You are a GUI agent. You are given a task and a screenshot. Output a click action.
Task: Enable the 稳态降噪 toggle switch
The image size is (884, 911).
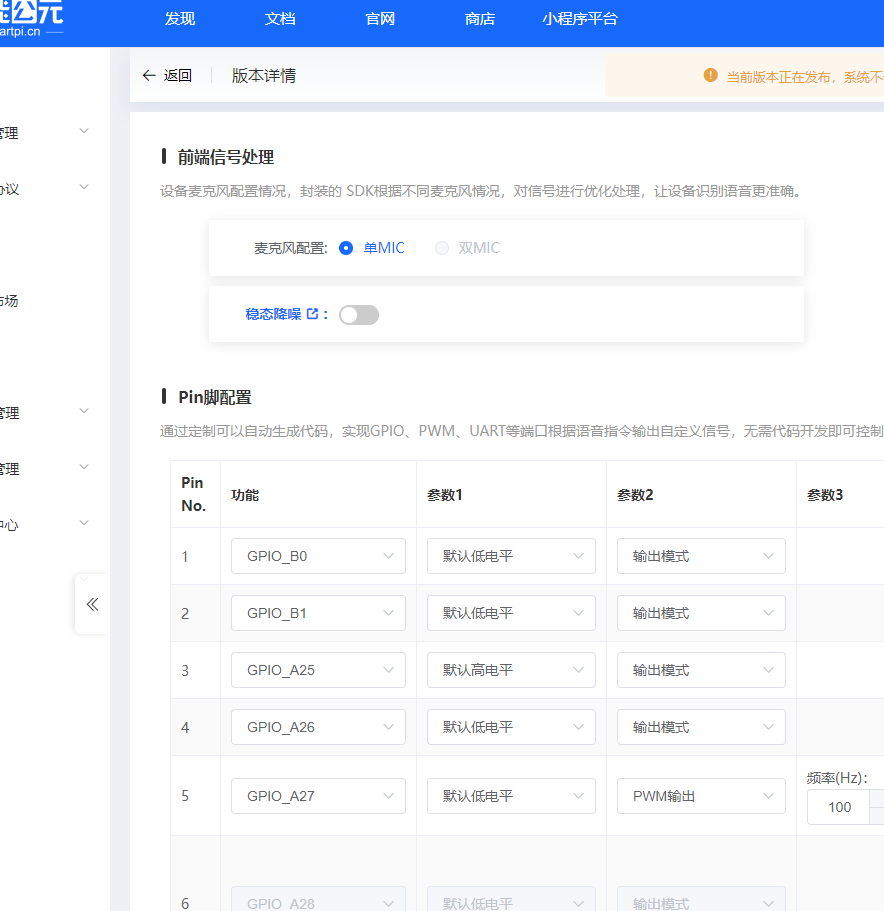point(358,314)
